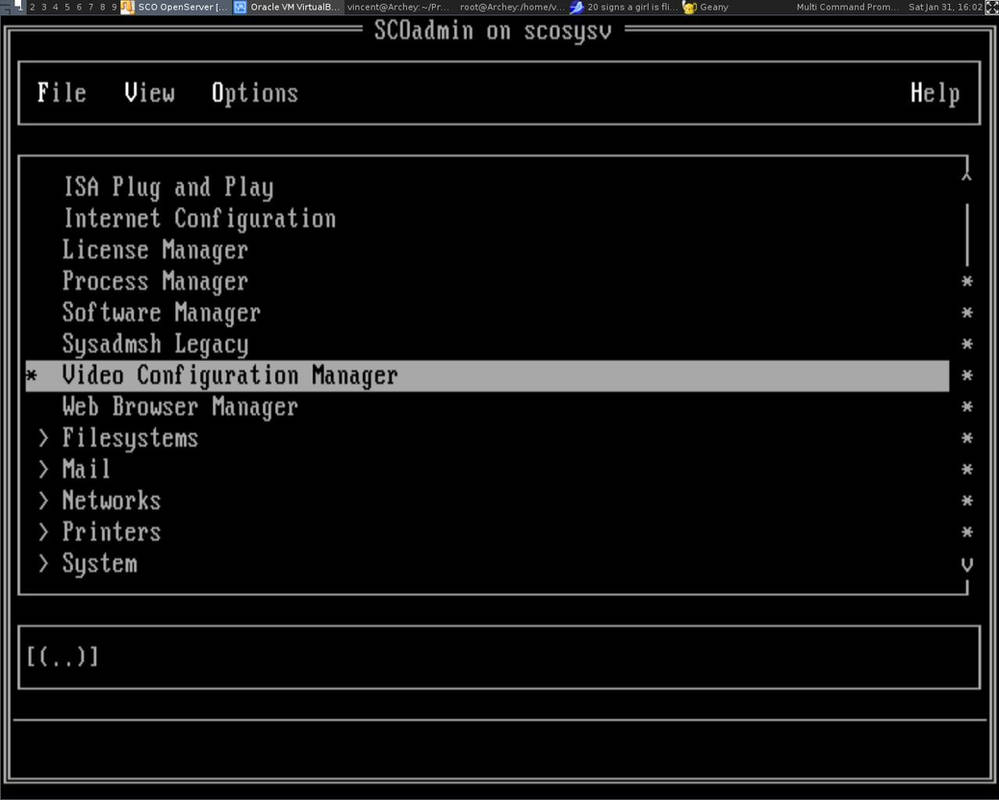Open the License Manager entry
The height and width of the screenshot is (800, 999).
point(154,250)
